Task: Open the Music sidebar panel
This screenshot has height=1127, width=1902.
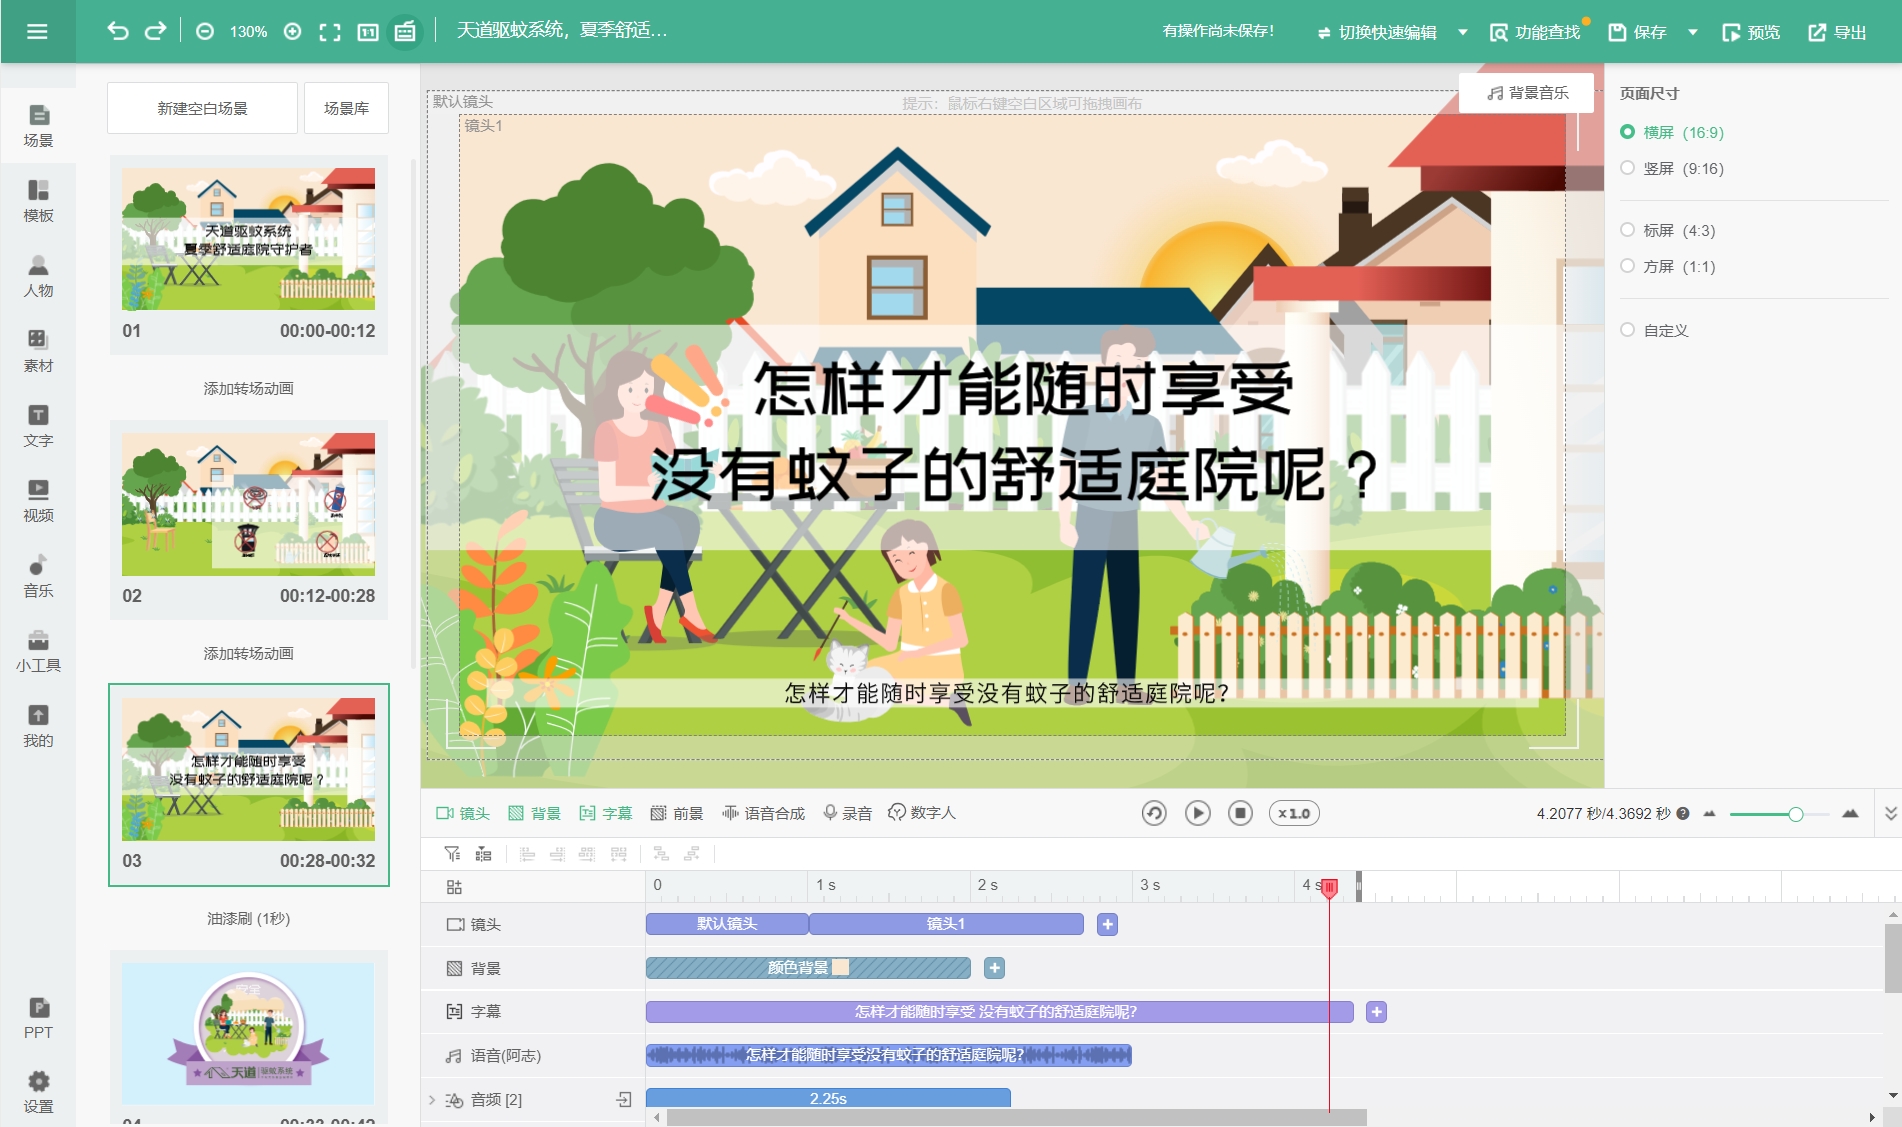Action: 38,576
